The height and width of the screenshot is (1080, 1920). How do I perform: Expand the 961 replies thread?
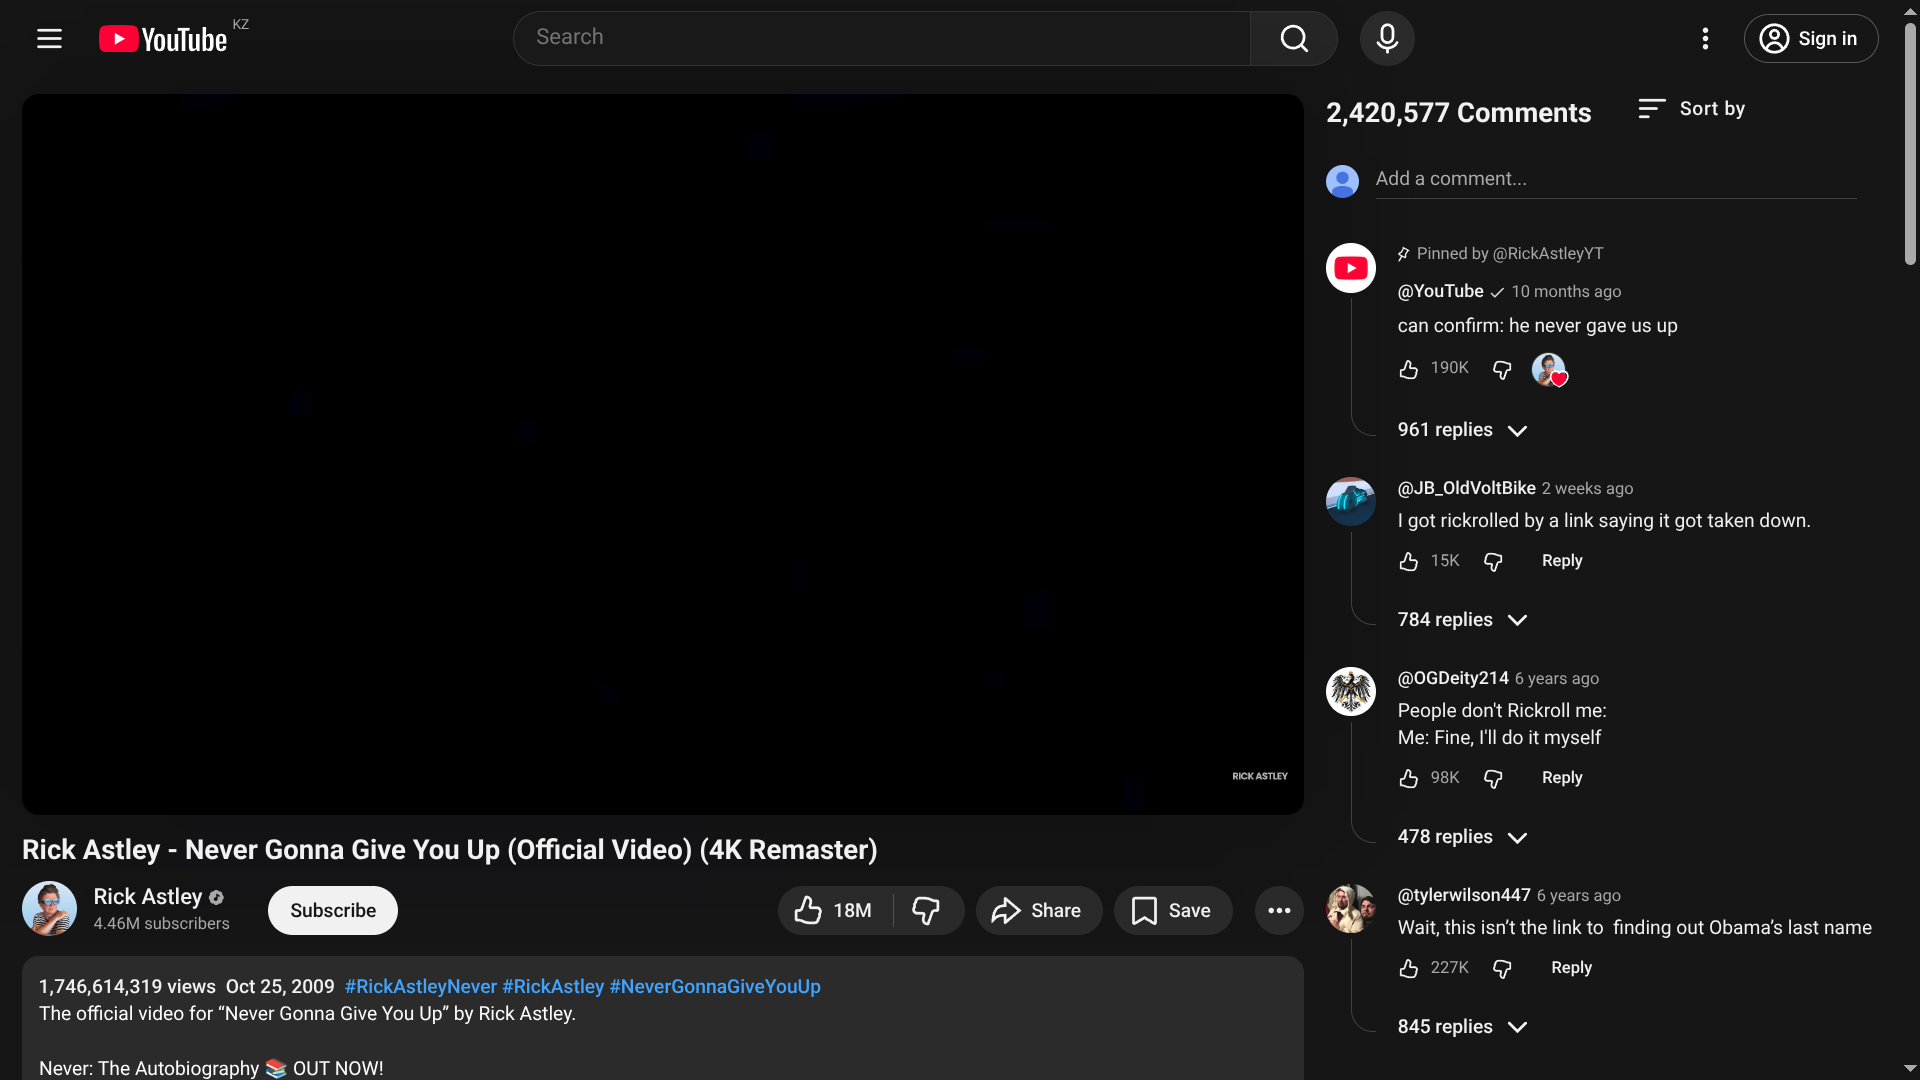[1461, 430]
